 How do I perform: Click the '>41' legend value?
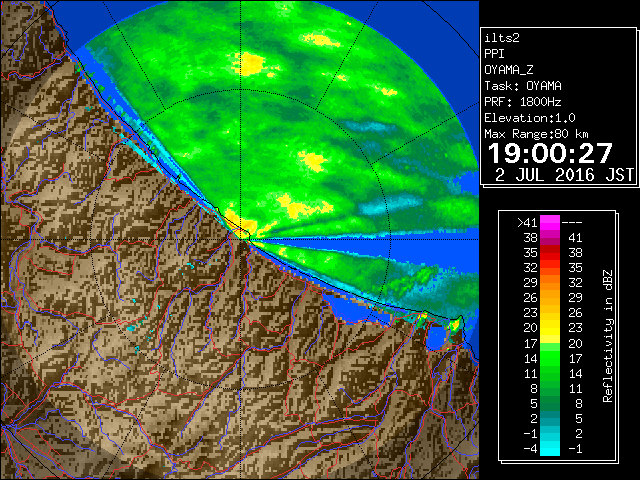pyautogui.click(x=527, y=223)
